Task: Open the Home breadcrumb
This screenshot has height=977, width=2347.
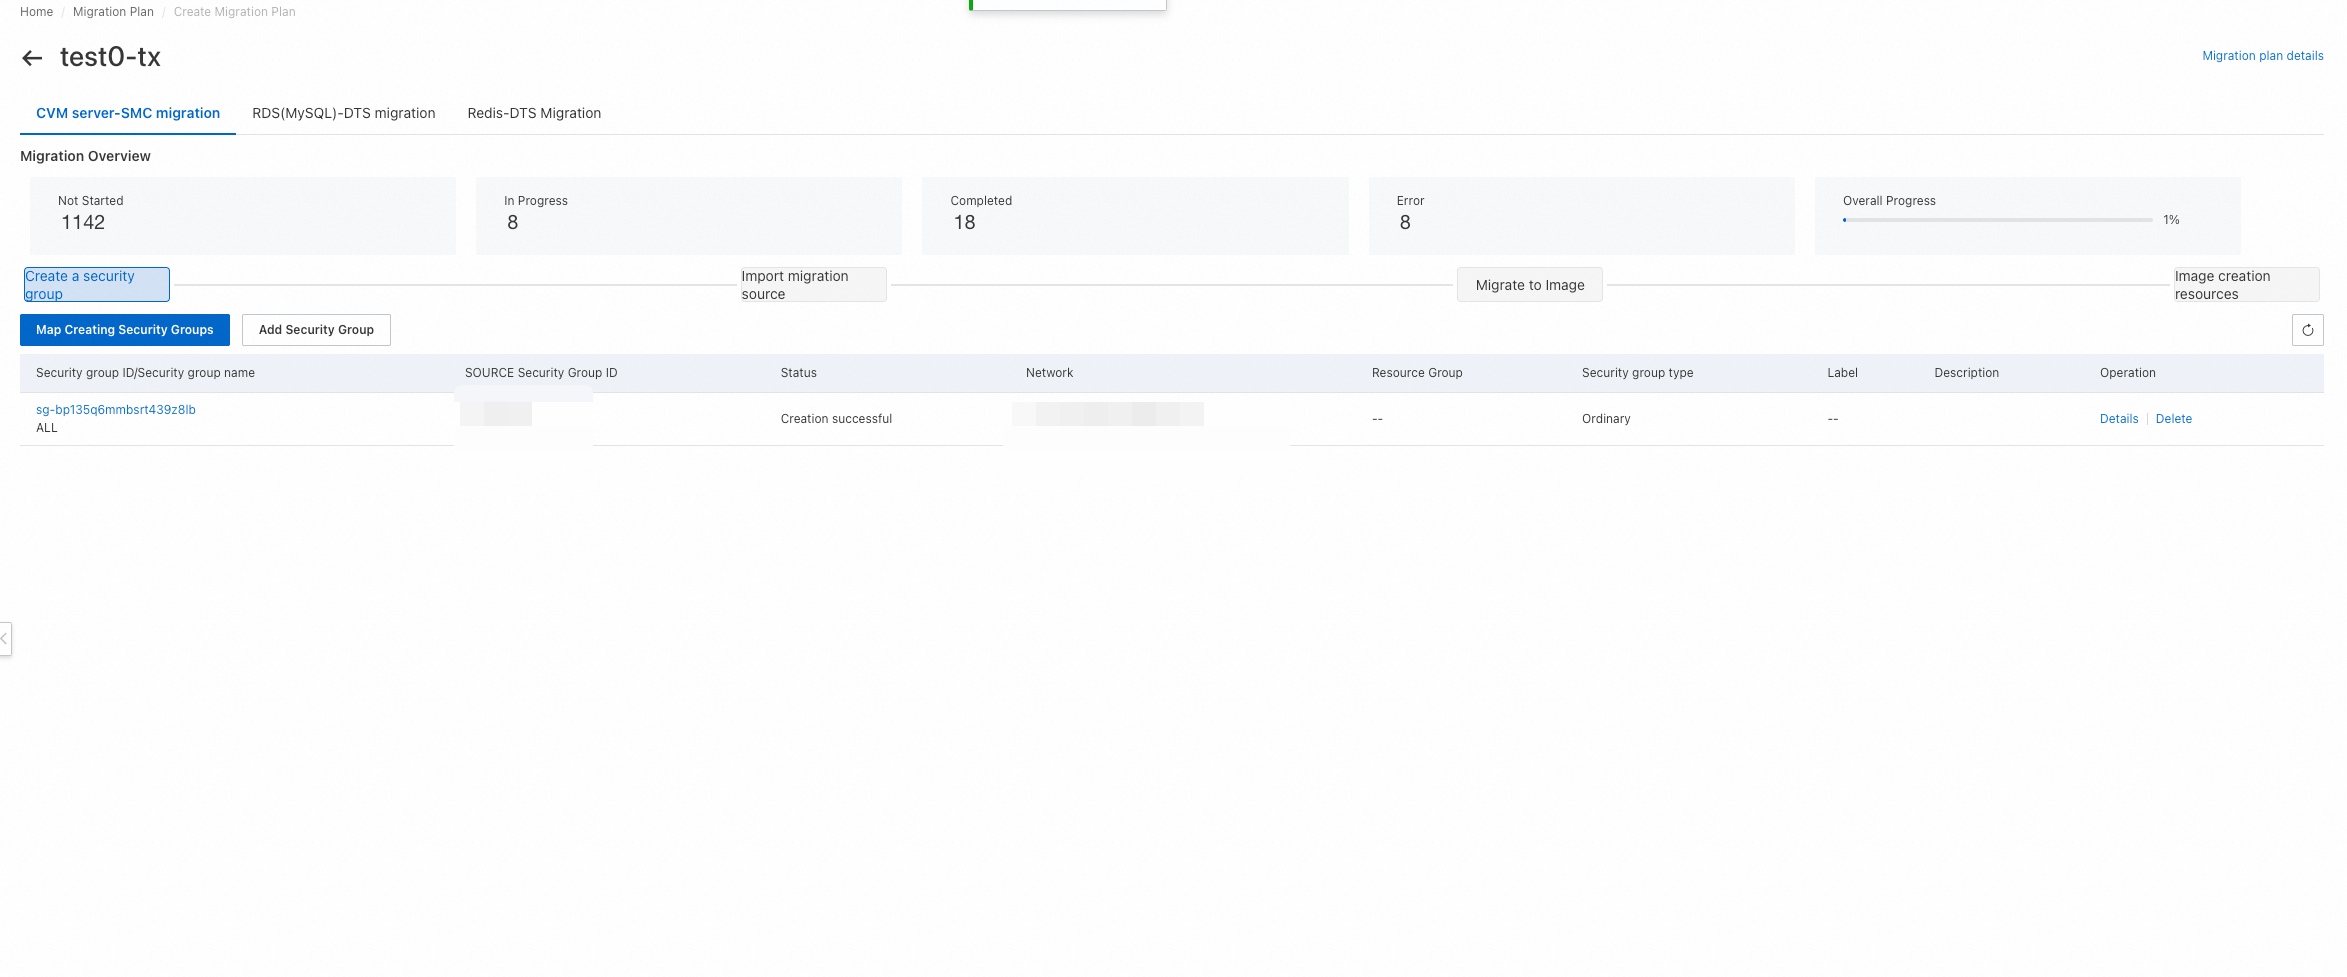Action: 36,12
